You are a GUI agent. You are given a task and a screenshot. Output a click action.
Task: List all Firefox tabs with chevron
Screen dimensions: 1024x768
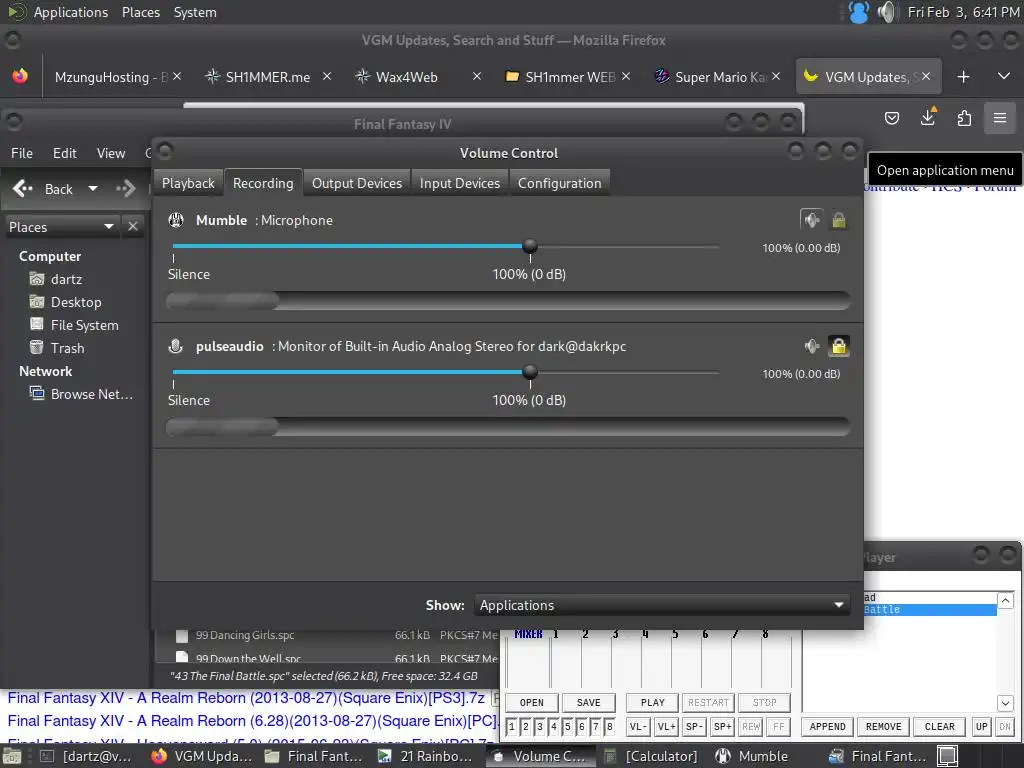(x=1004, y=76)
